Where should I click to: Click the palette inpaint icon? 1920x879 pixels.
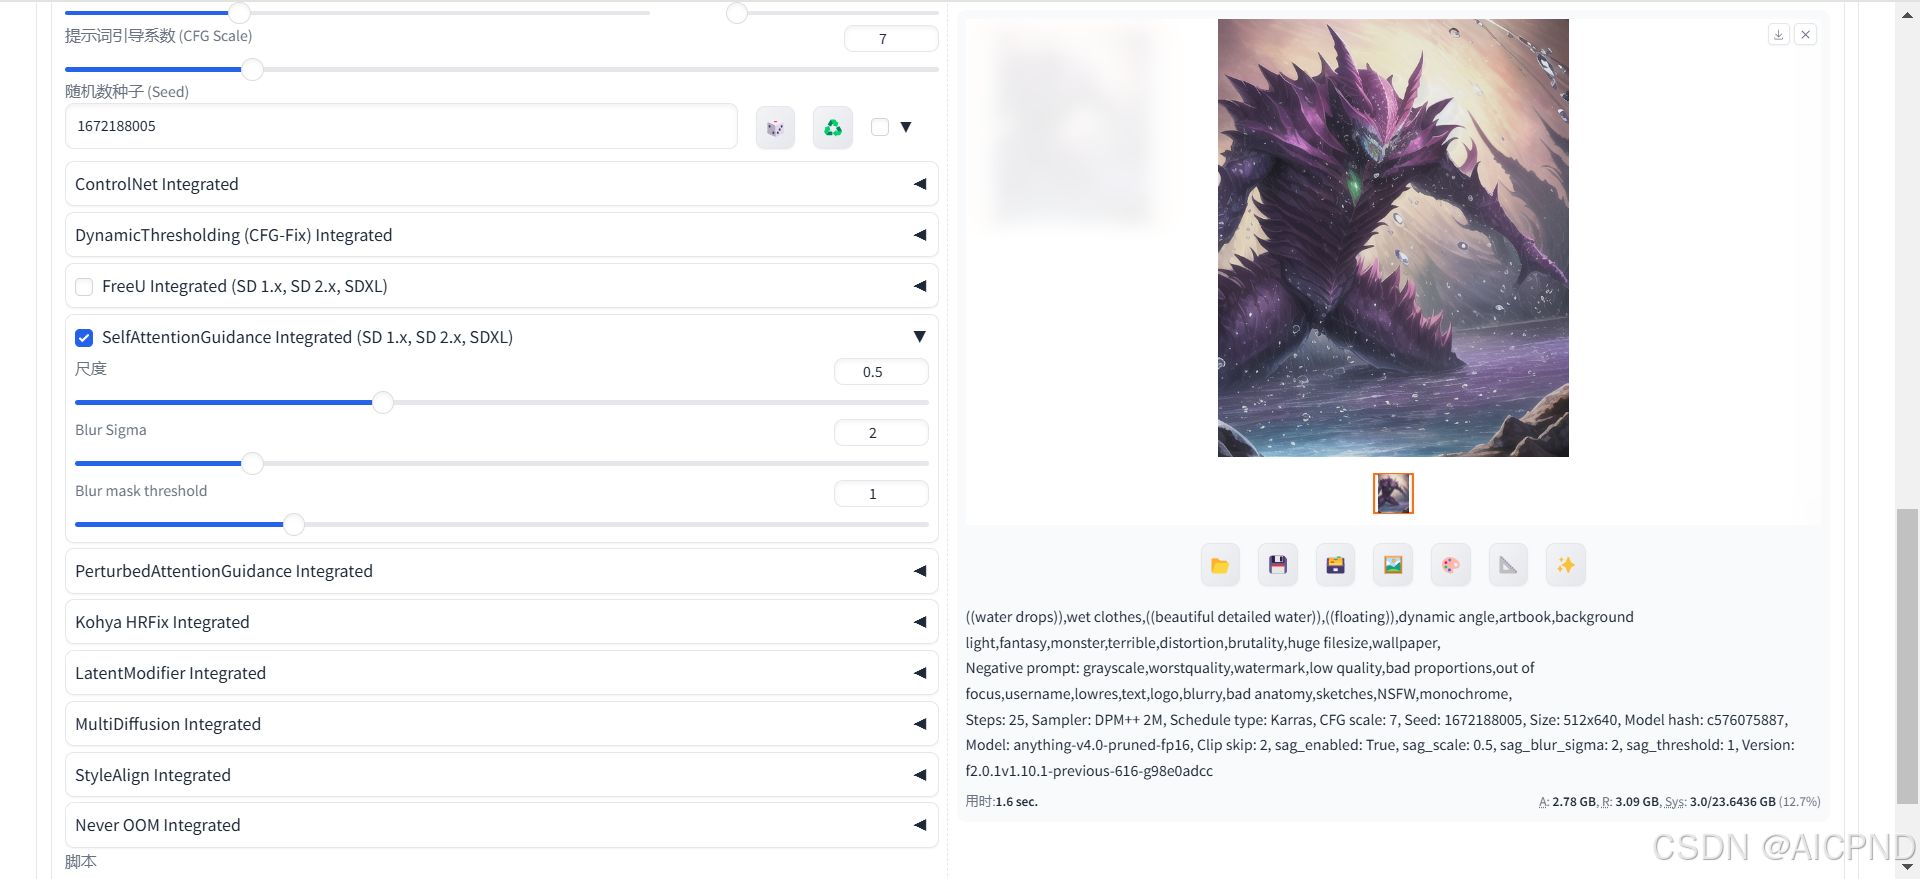[1451, 565]
